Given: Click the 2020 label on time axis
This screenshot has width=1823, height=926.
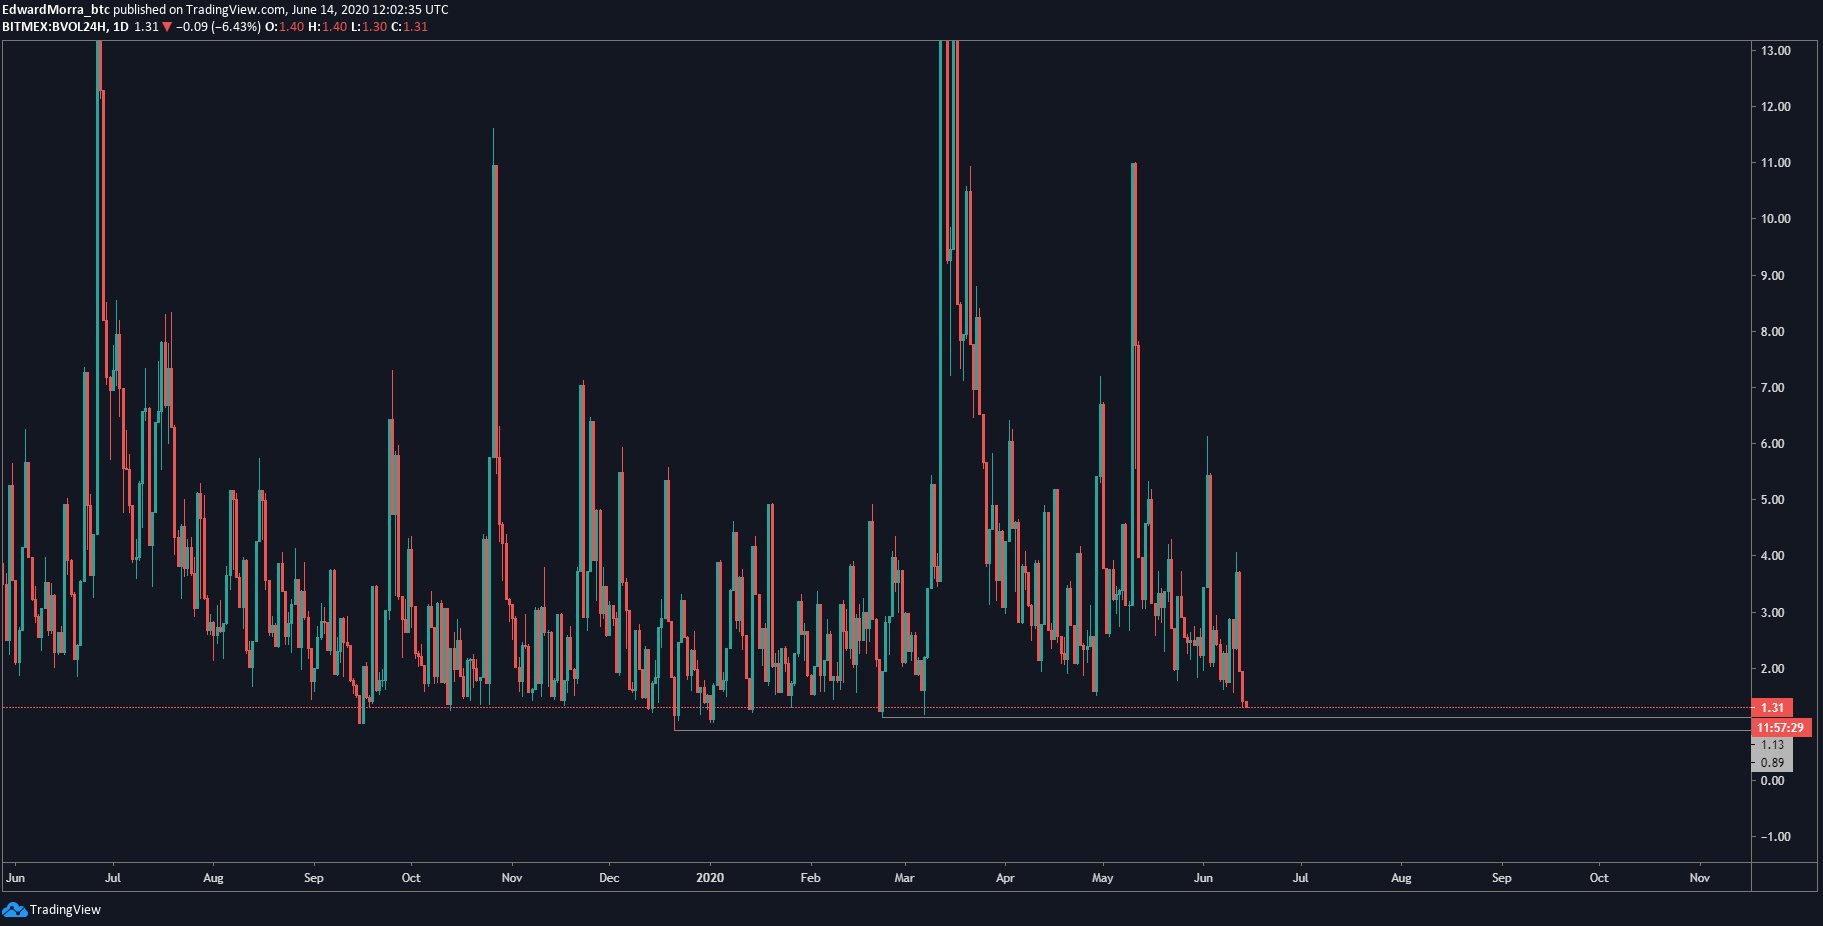Looking at the screenshot, I should (710, 878).
